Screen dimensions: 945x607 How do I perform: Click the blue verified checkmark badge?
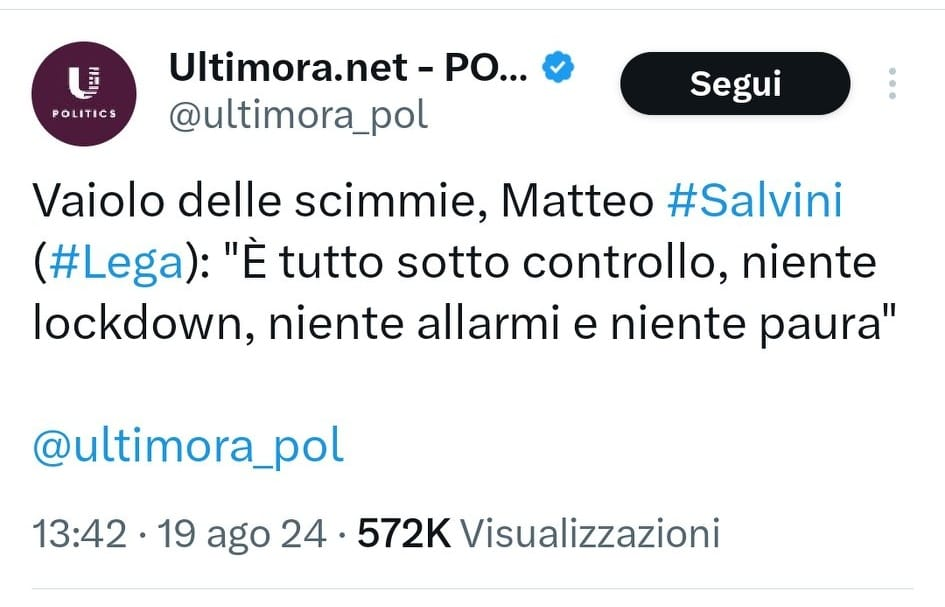click(x=558, y=68)
